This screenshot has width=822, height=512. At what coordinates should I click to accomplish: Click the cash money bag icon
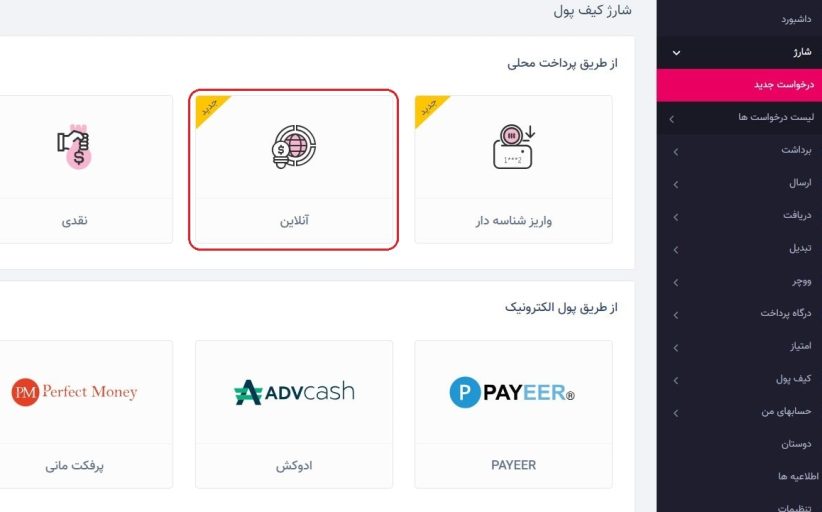coord(74,146)
